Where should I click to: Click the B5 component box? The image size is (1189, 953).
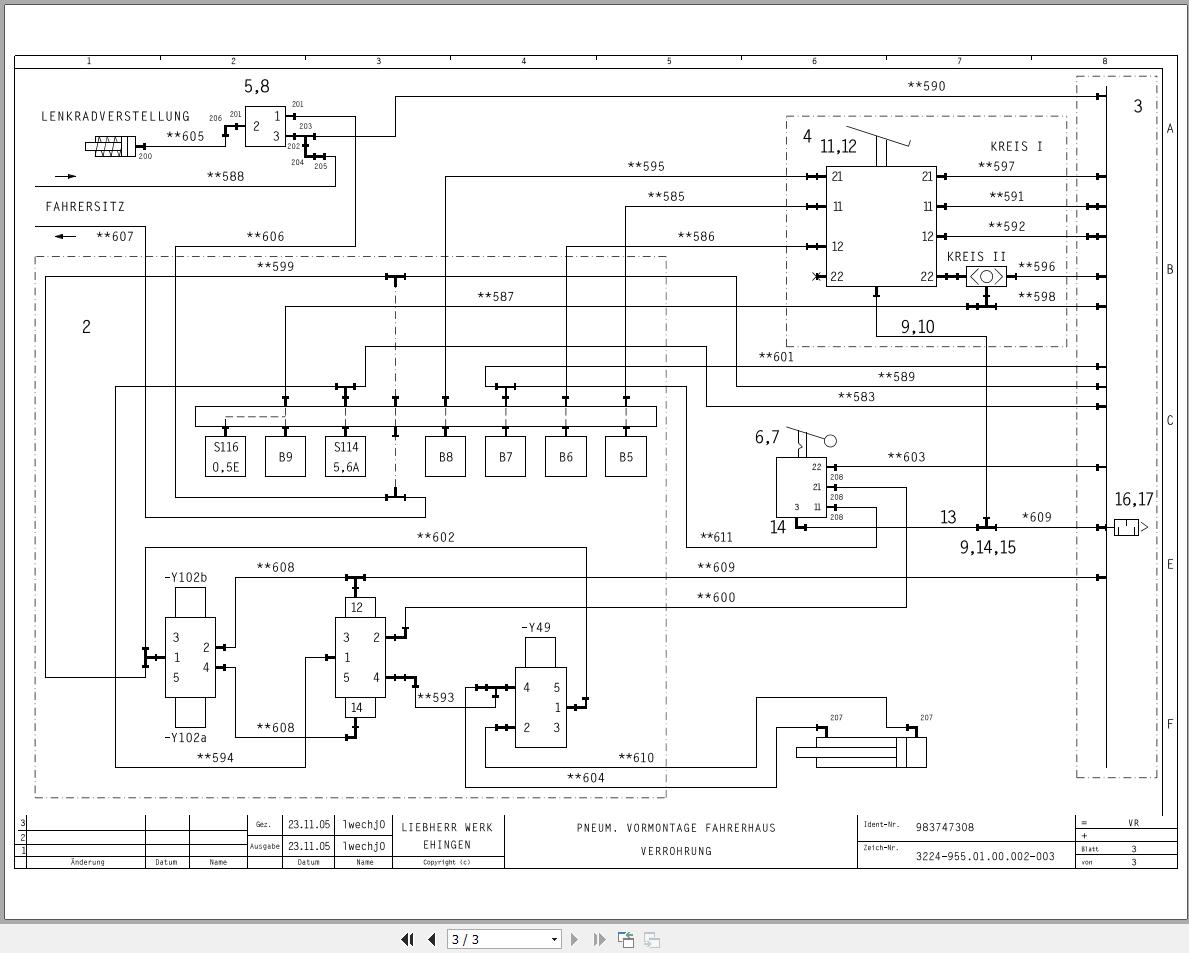tap(625, 456)
